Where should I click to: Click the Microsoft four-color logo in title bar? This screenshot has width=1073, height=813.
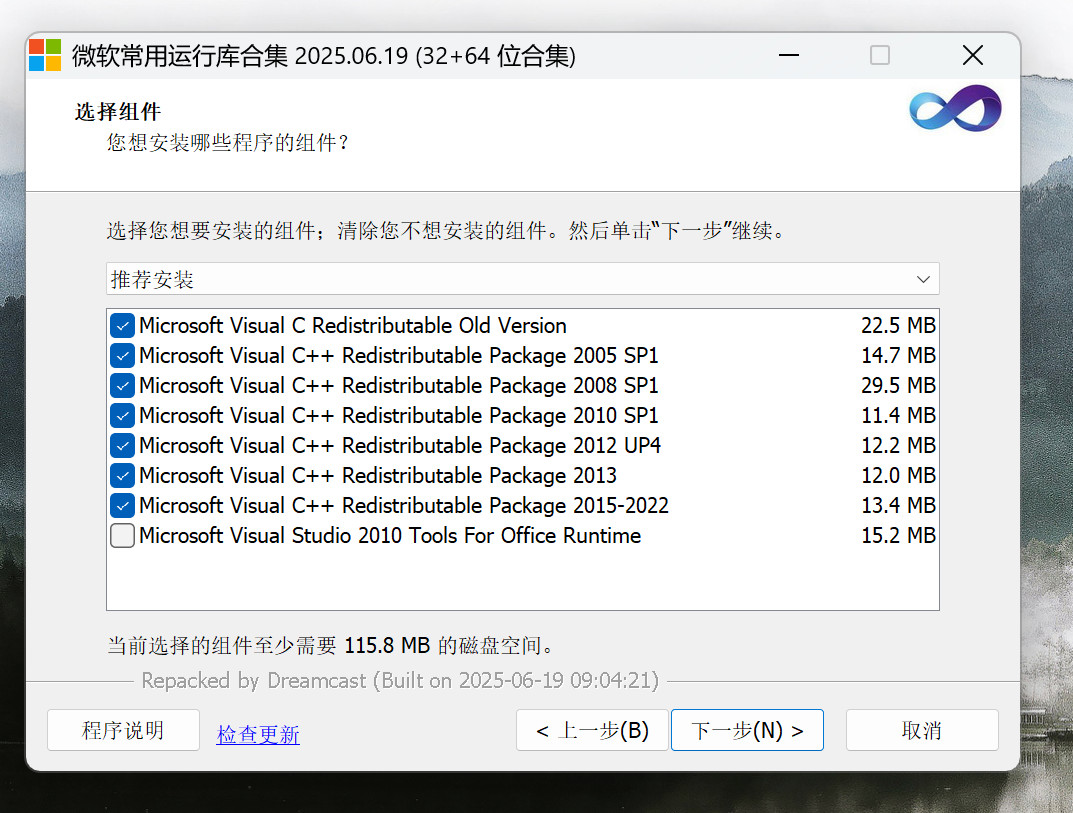[x=45, y=55]
